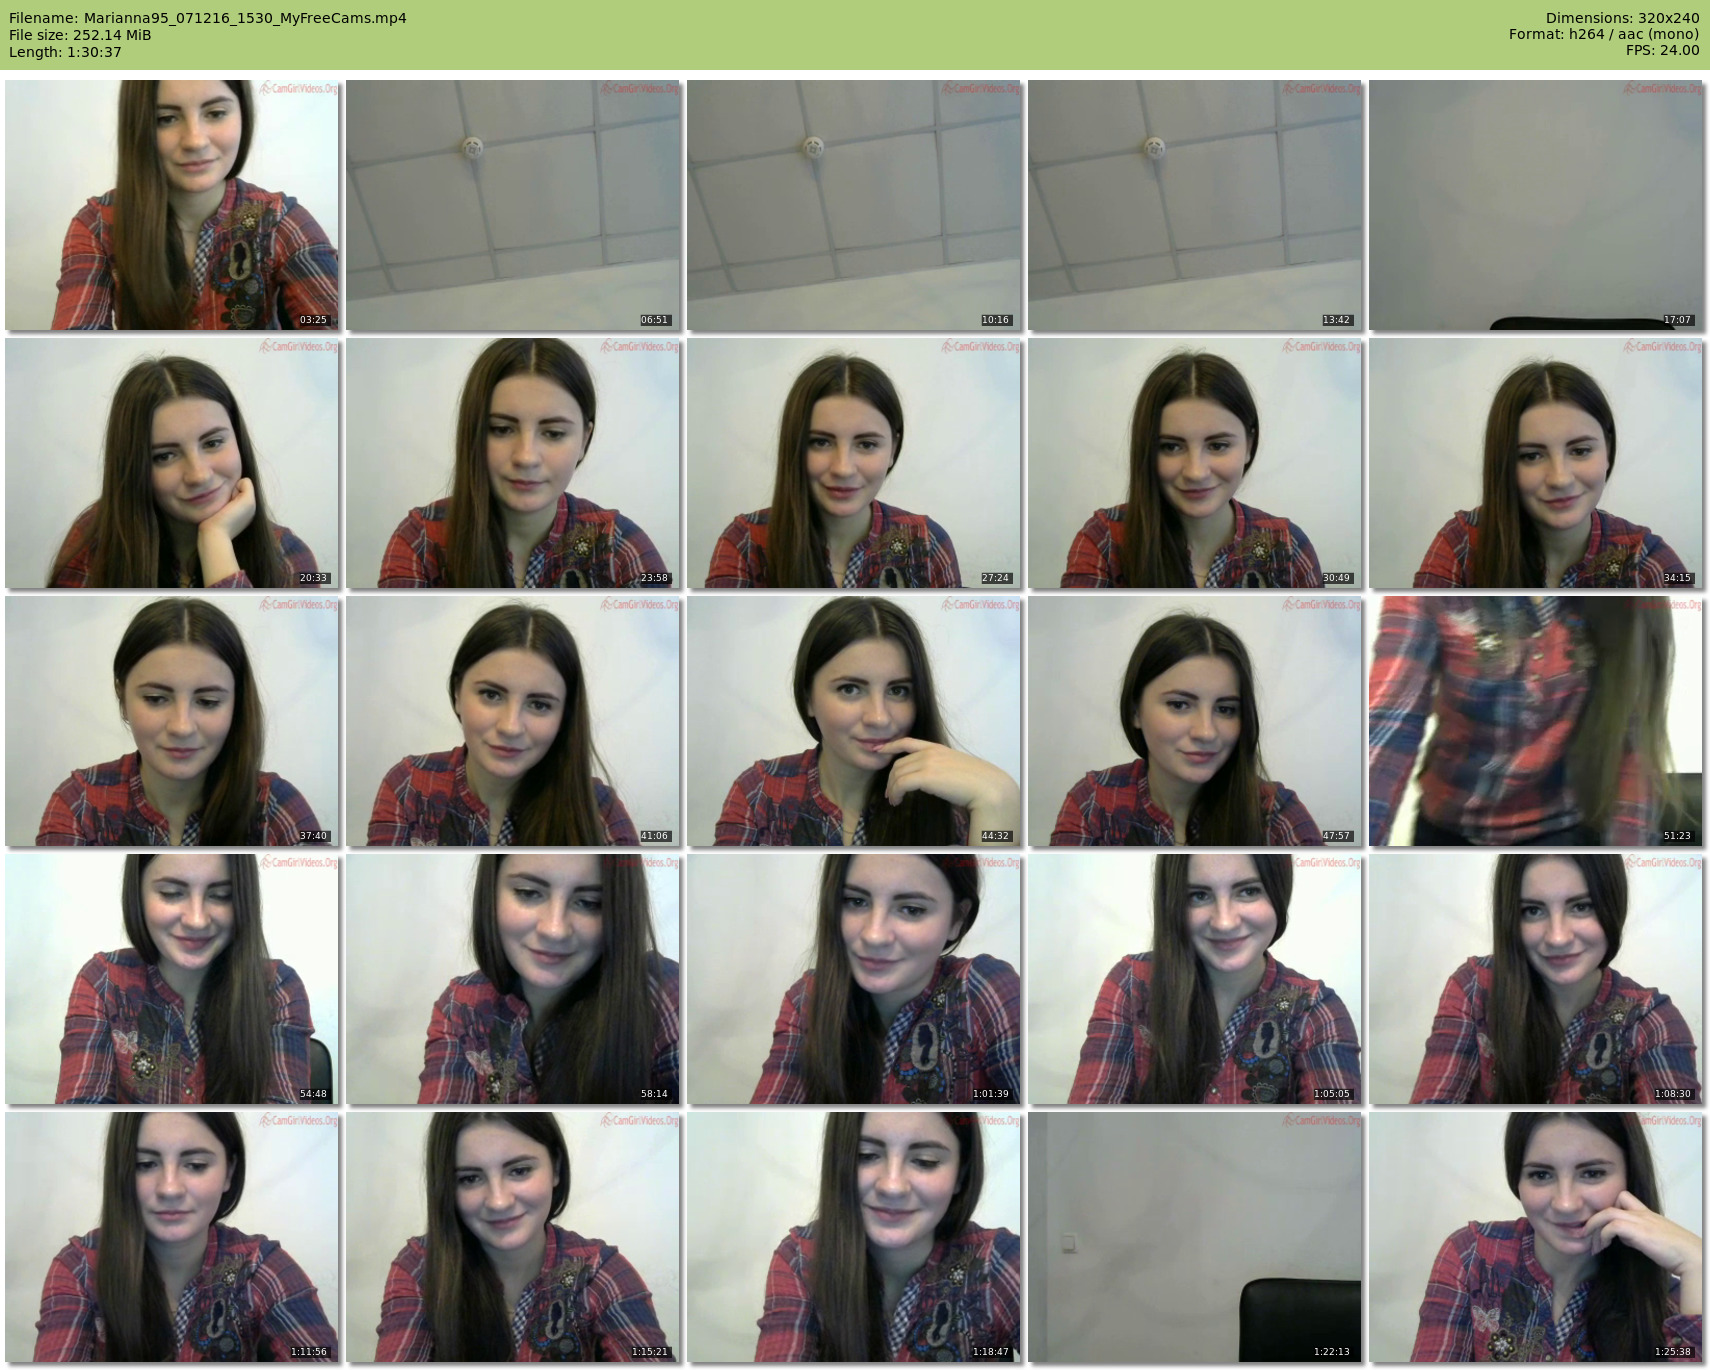Click the filename Marianna95_071216_1530_MyFreeCams.mp4
The height and width of the screenshot is (1370, 1710).
point(245,18)
